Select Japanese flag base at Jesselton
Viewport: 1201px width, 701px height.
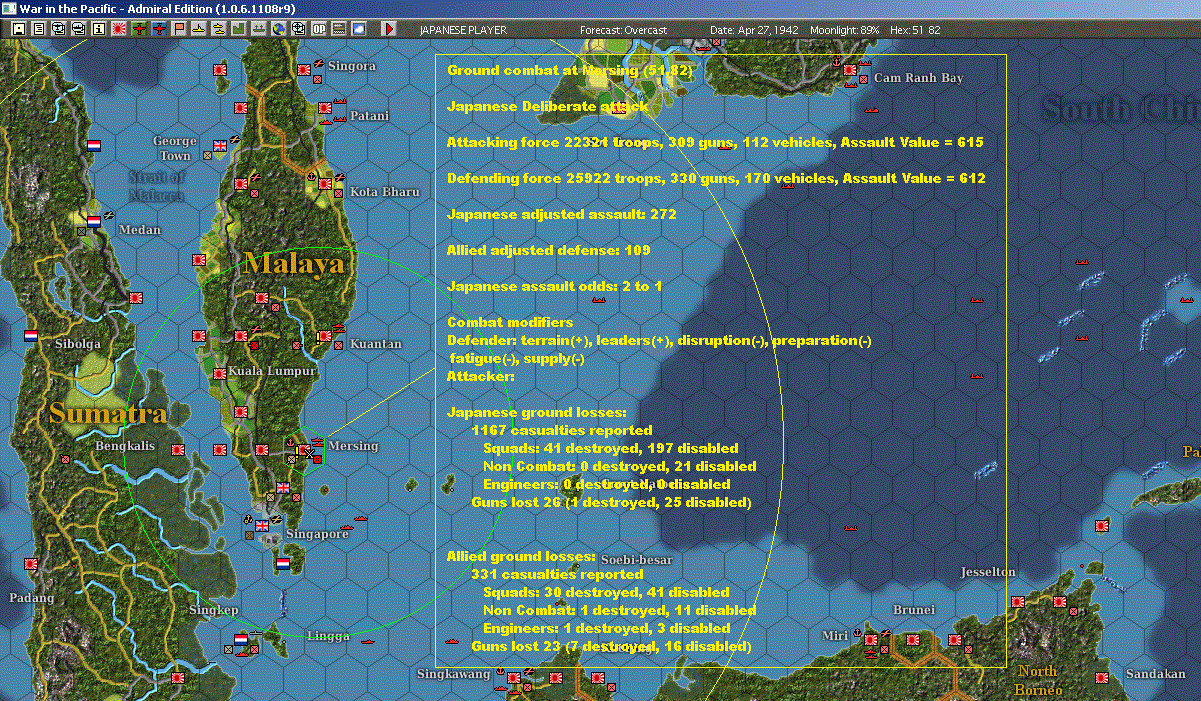1017,602
